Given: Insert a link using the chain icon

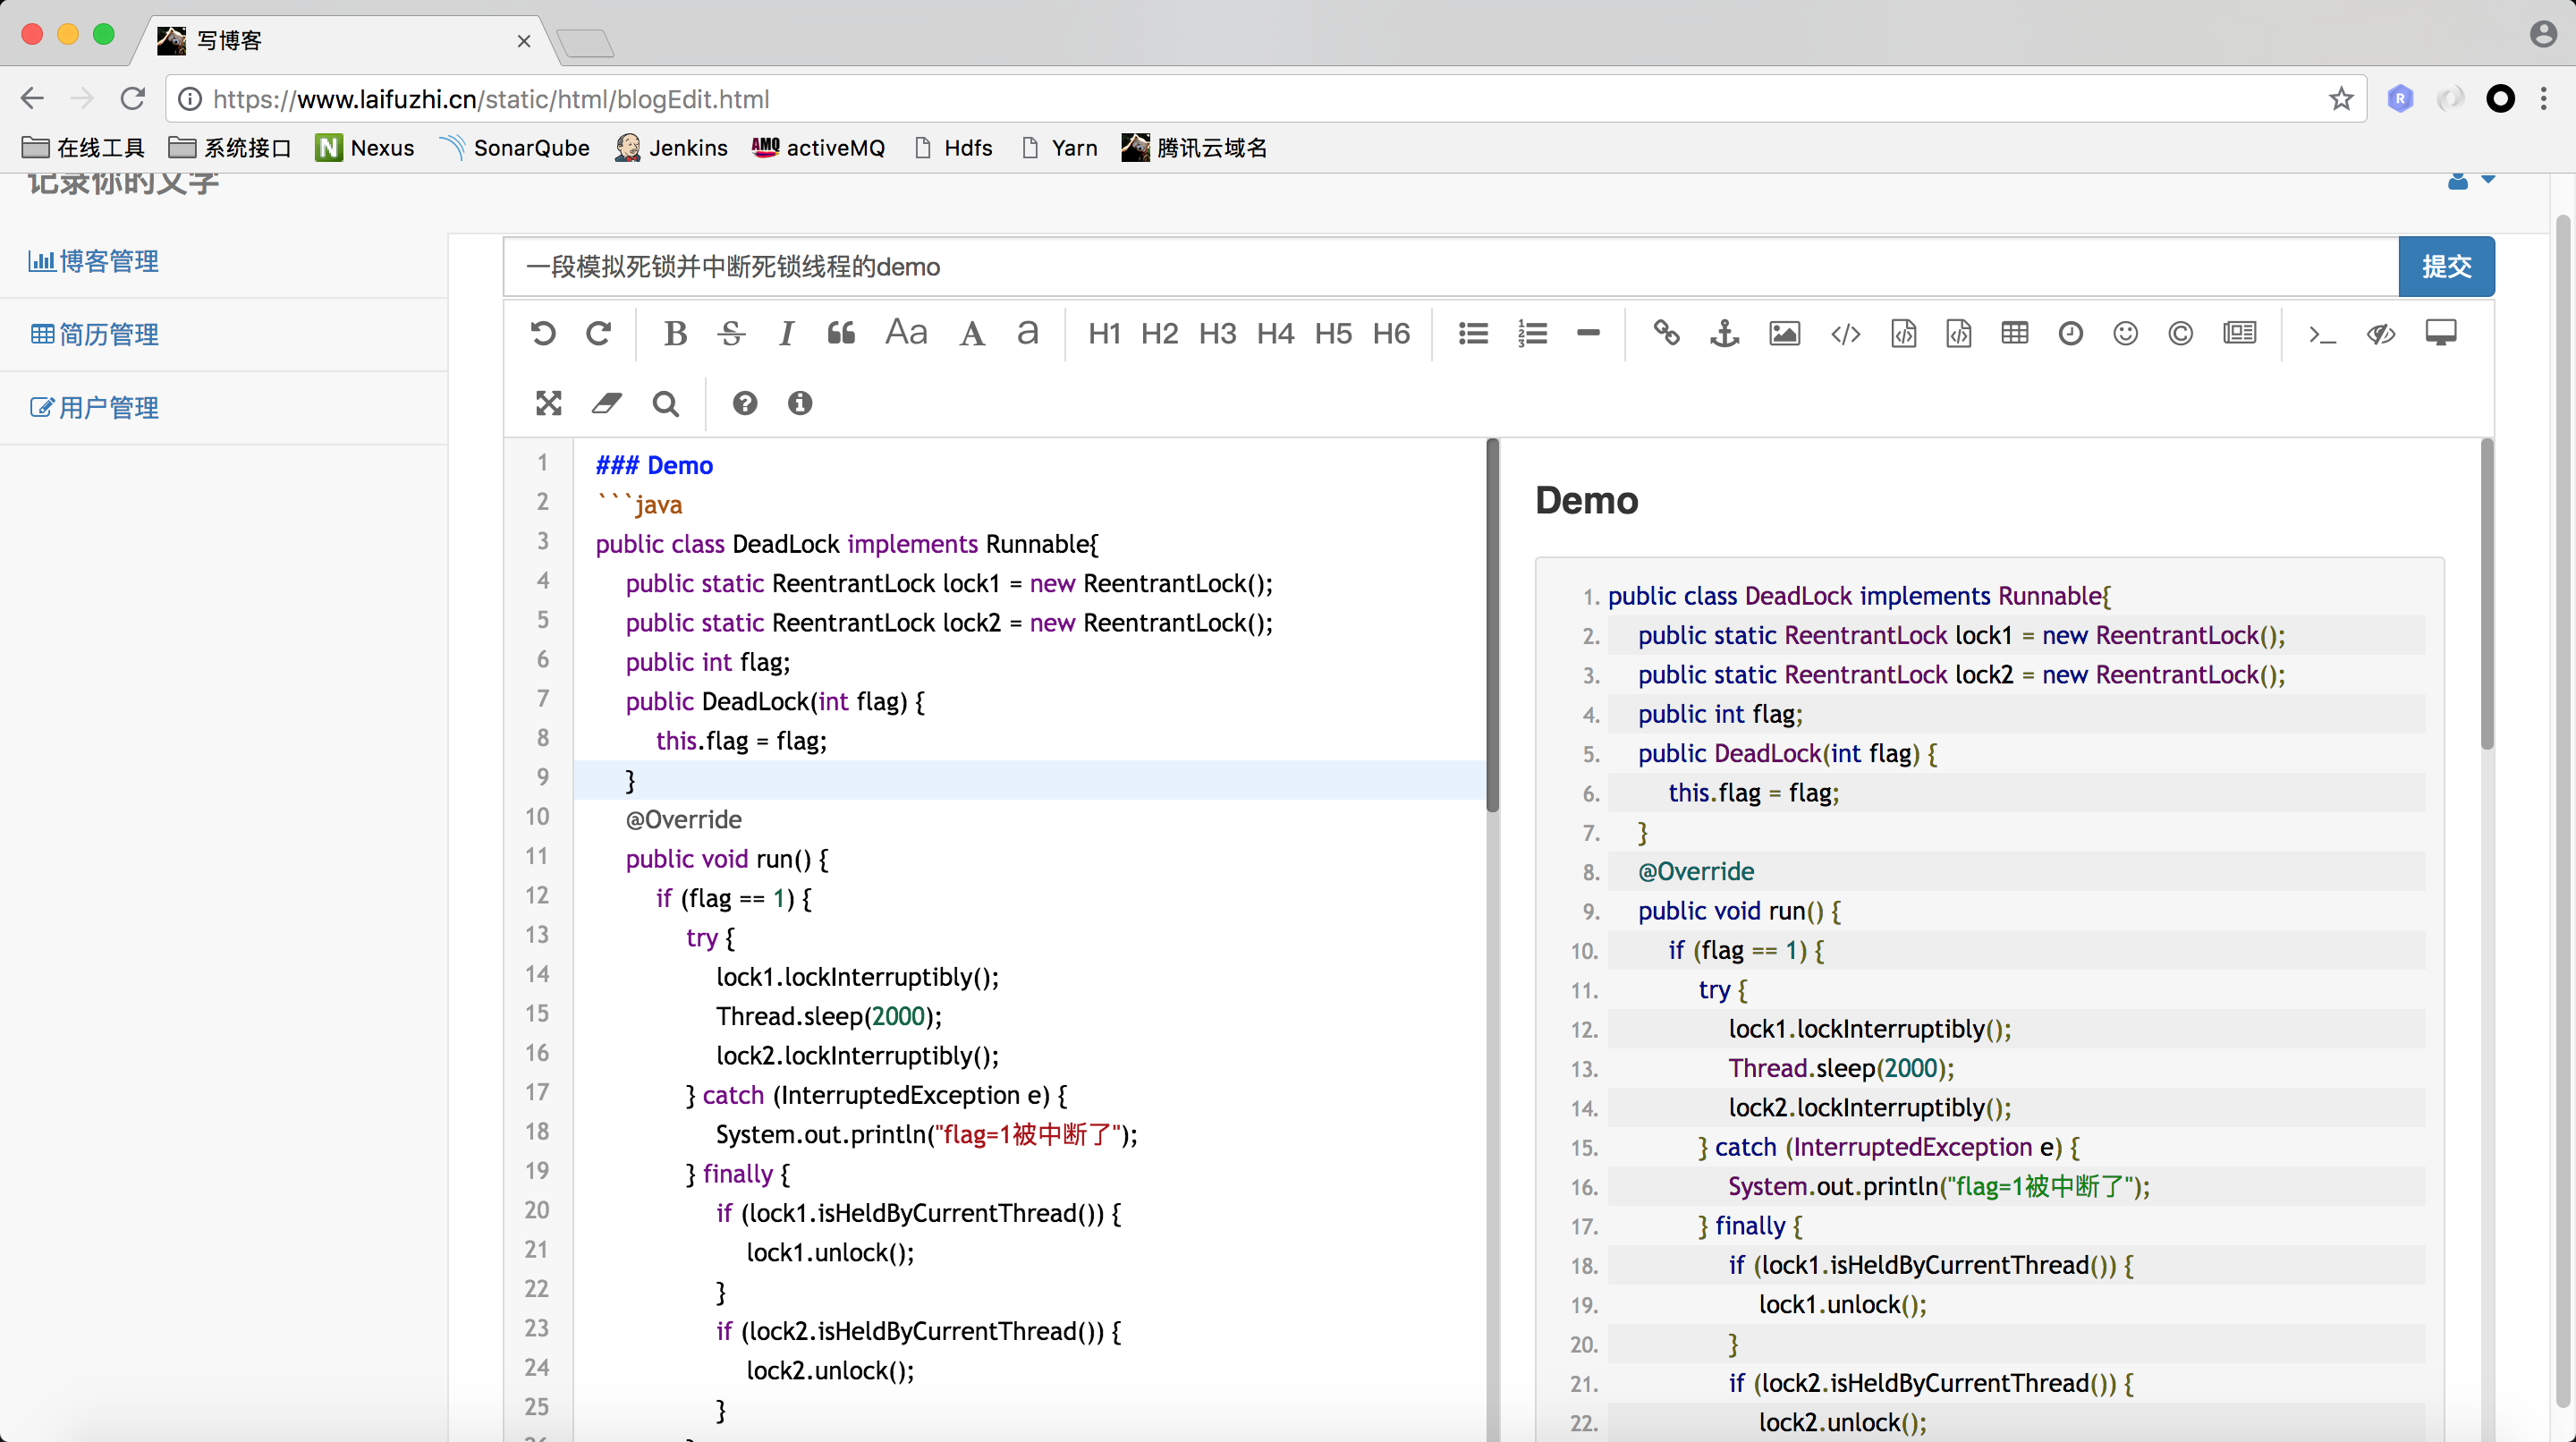Looking at the screenshot, I should [x=1666, y=333].
